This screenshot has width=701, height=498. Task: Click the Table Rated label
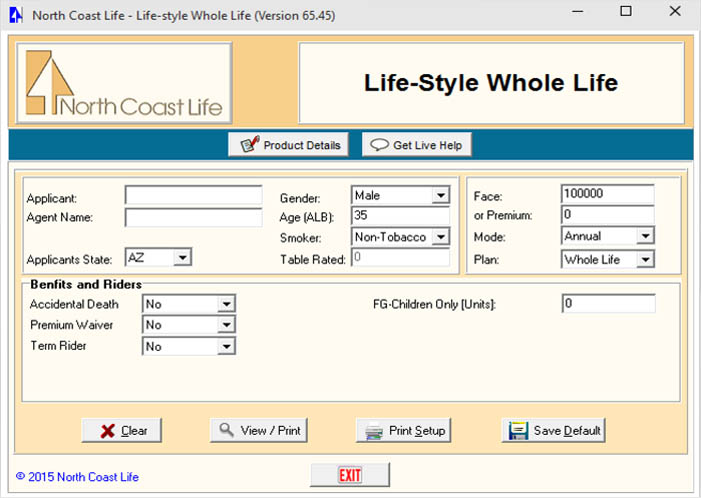pos(313,259)
